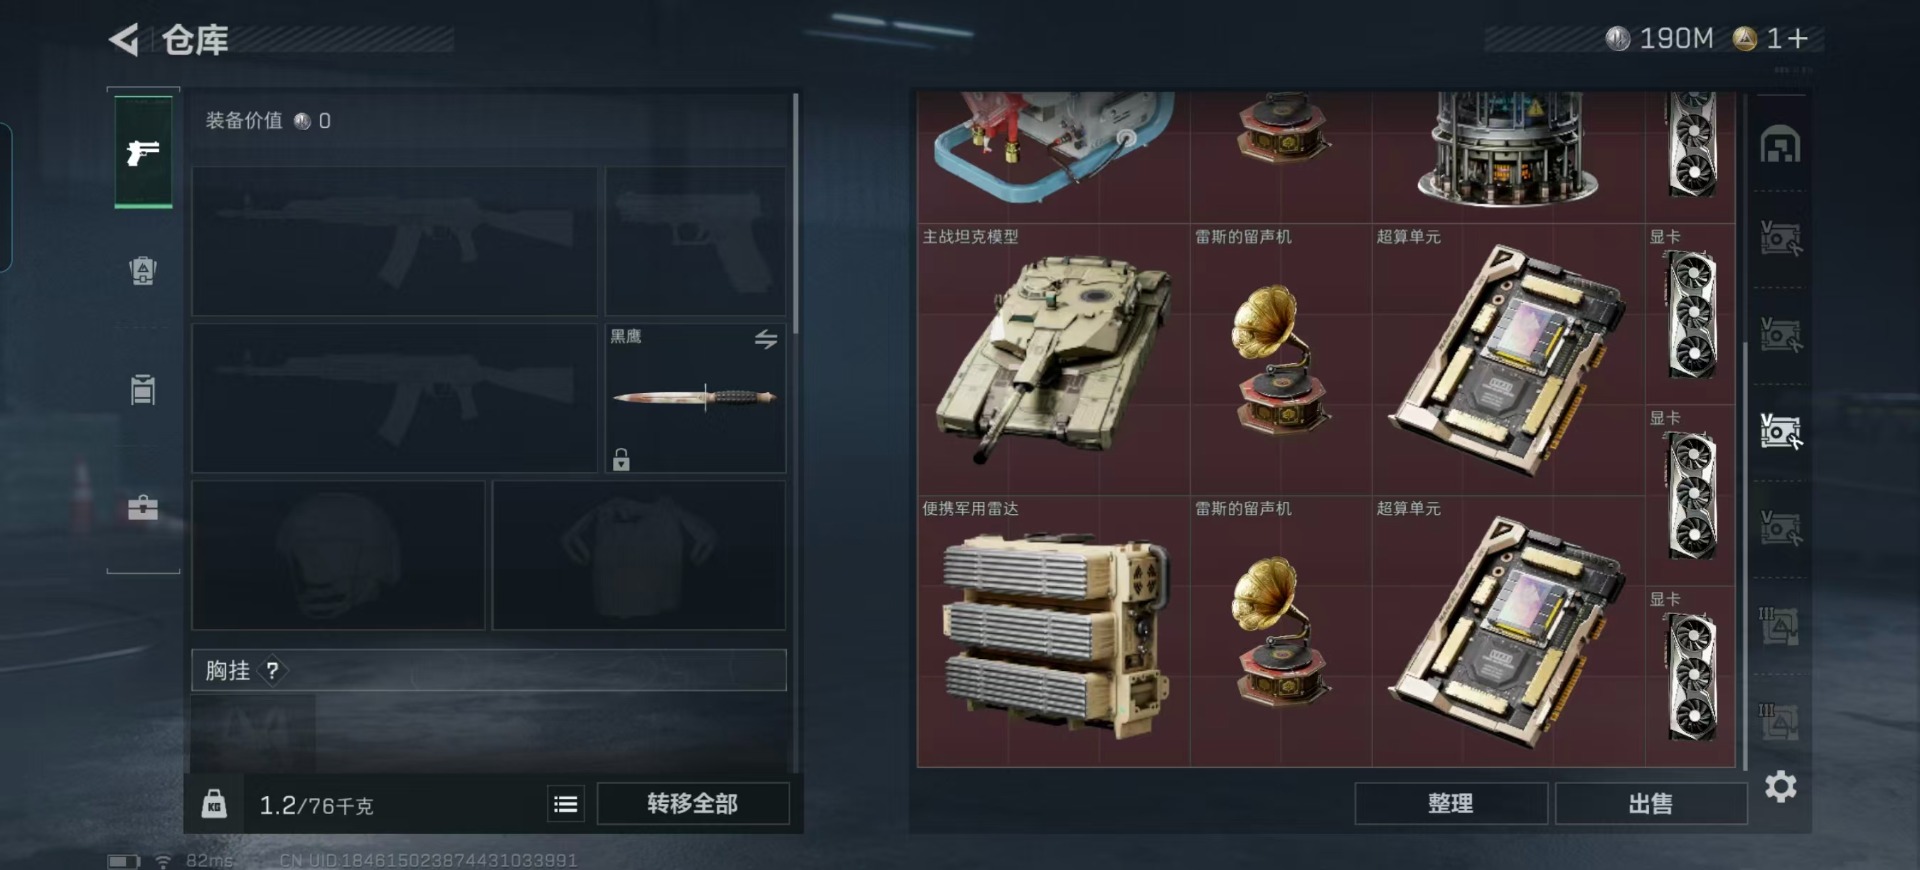
Task: Toggle the weight lock icon at bottom left
Action: point(214,804)
